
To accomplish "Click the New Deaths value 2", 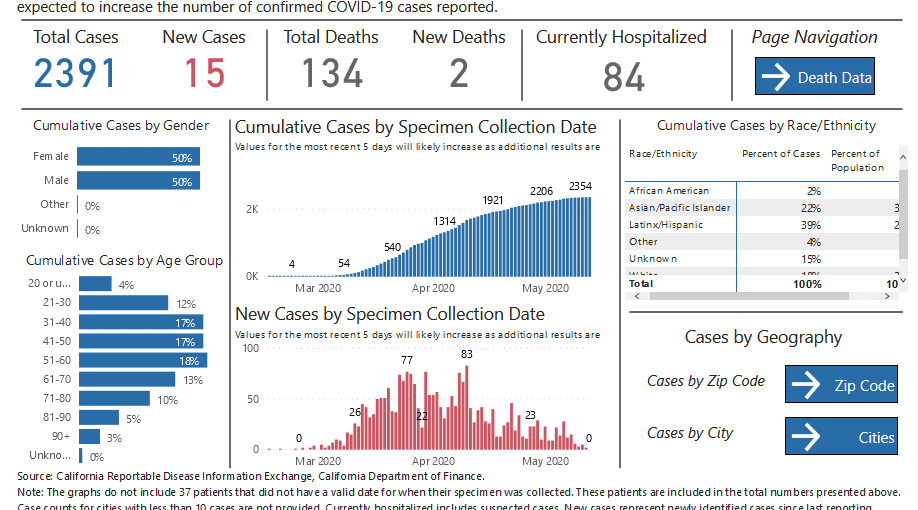I will pyautogui.click(x=459, y=74).
